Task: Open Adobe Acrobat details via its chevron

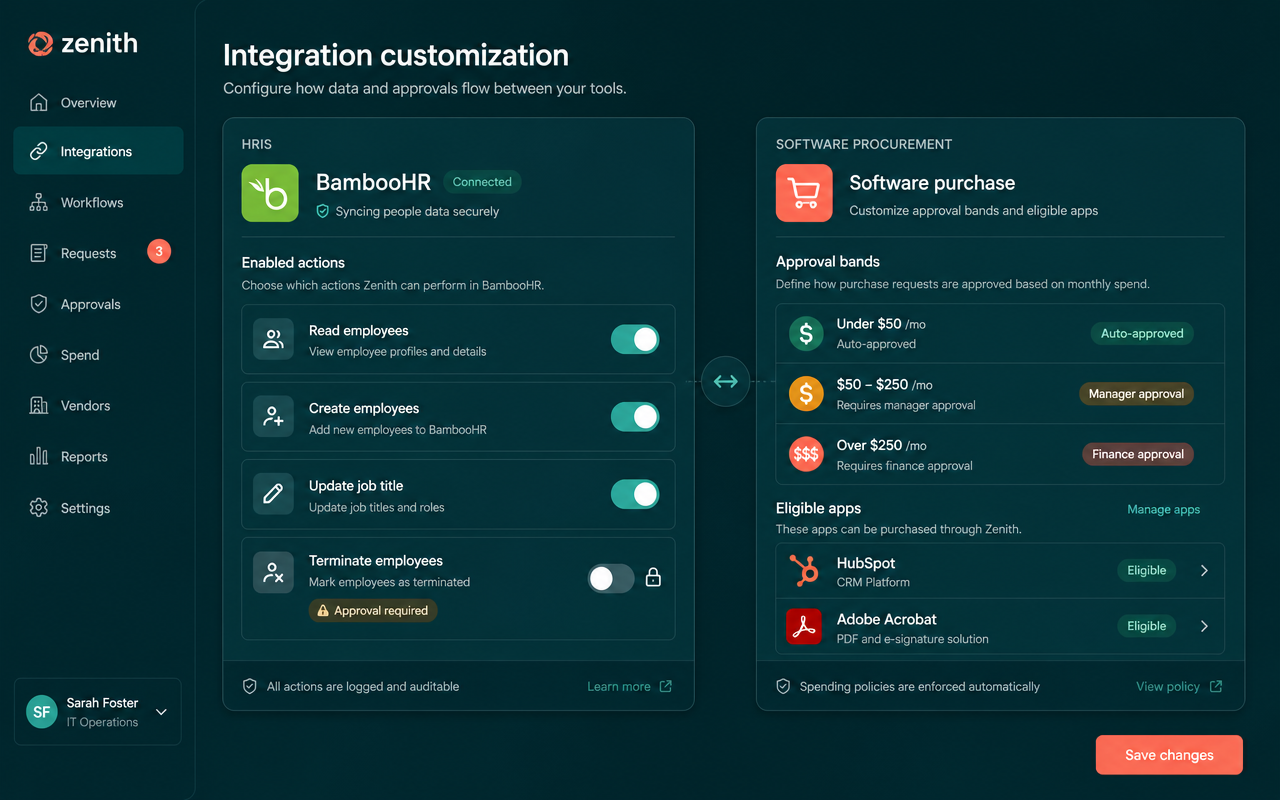Action: [1204, 626]
